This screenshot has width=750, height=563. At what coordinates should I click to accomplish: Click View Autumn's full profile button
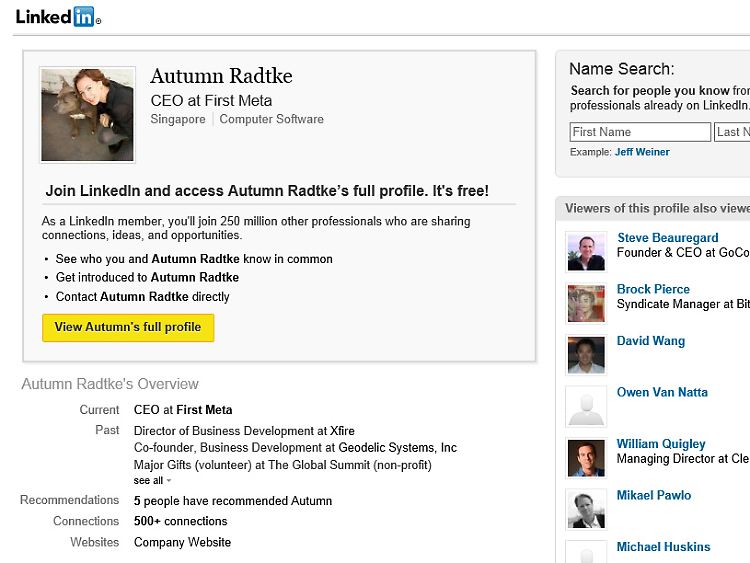click(x=128, y=327)
